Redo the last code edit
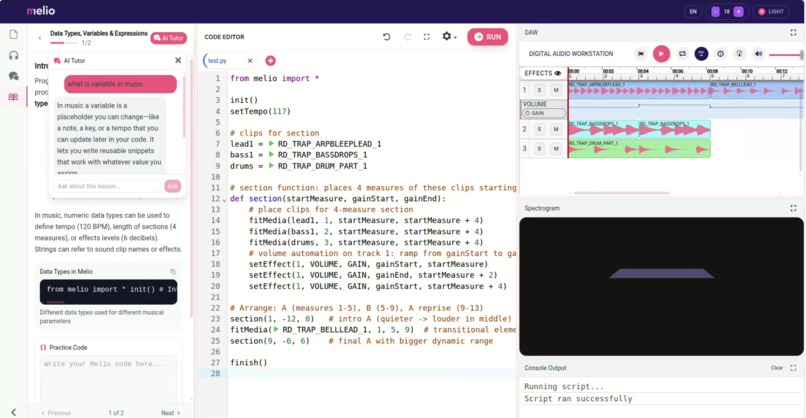The image size is (806, 418). [408, 37]
